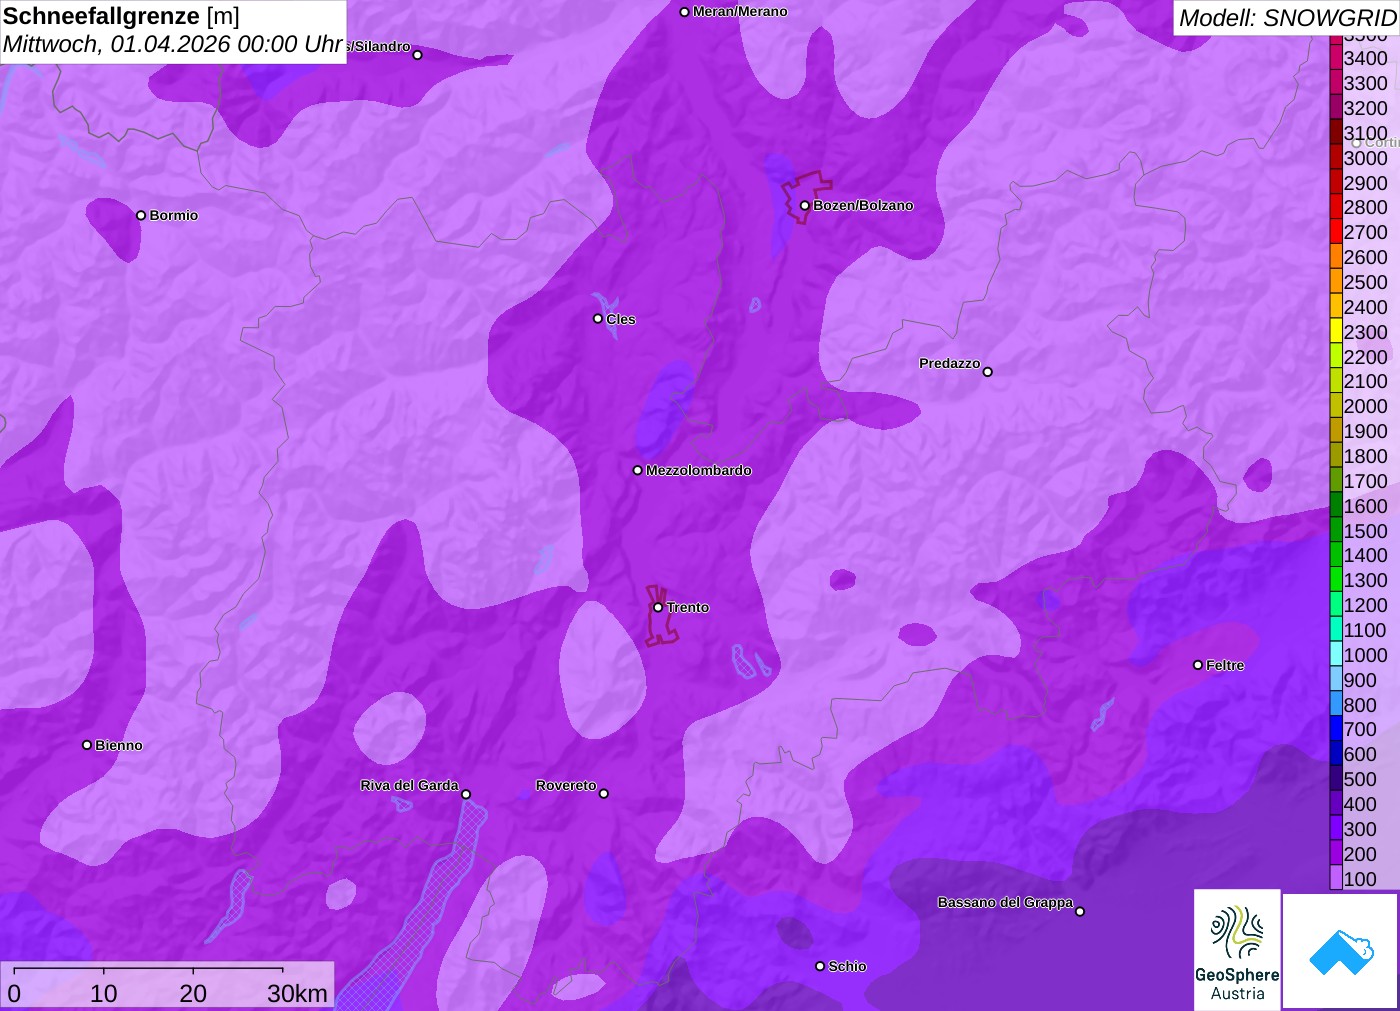Click the GeoSphere Austria logo
1400x1011 pixels.
(x=1237, y=950)
